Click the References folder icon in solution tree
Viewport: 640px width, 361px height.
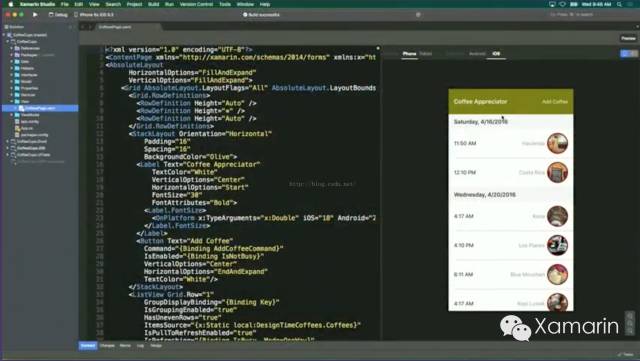[x=17, y=48]
